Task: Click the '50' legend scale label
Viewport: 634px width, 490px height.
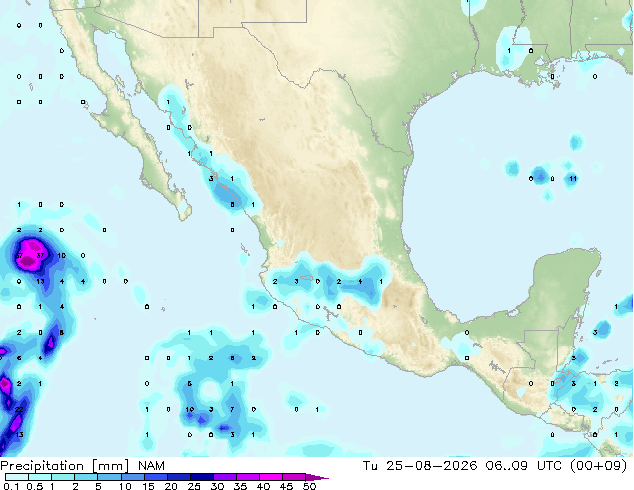Action: coord(309,486)
